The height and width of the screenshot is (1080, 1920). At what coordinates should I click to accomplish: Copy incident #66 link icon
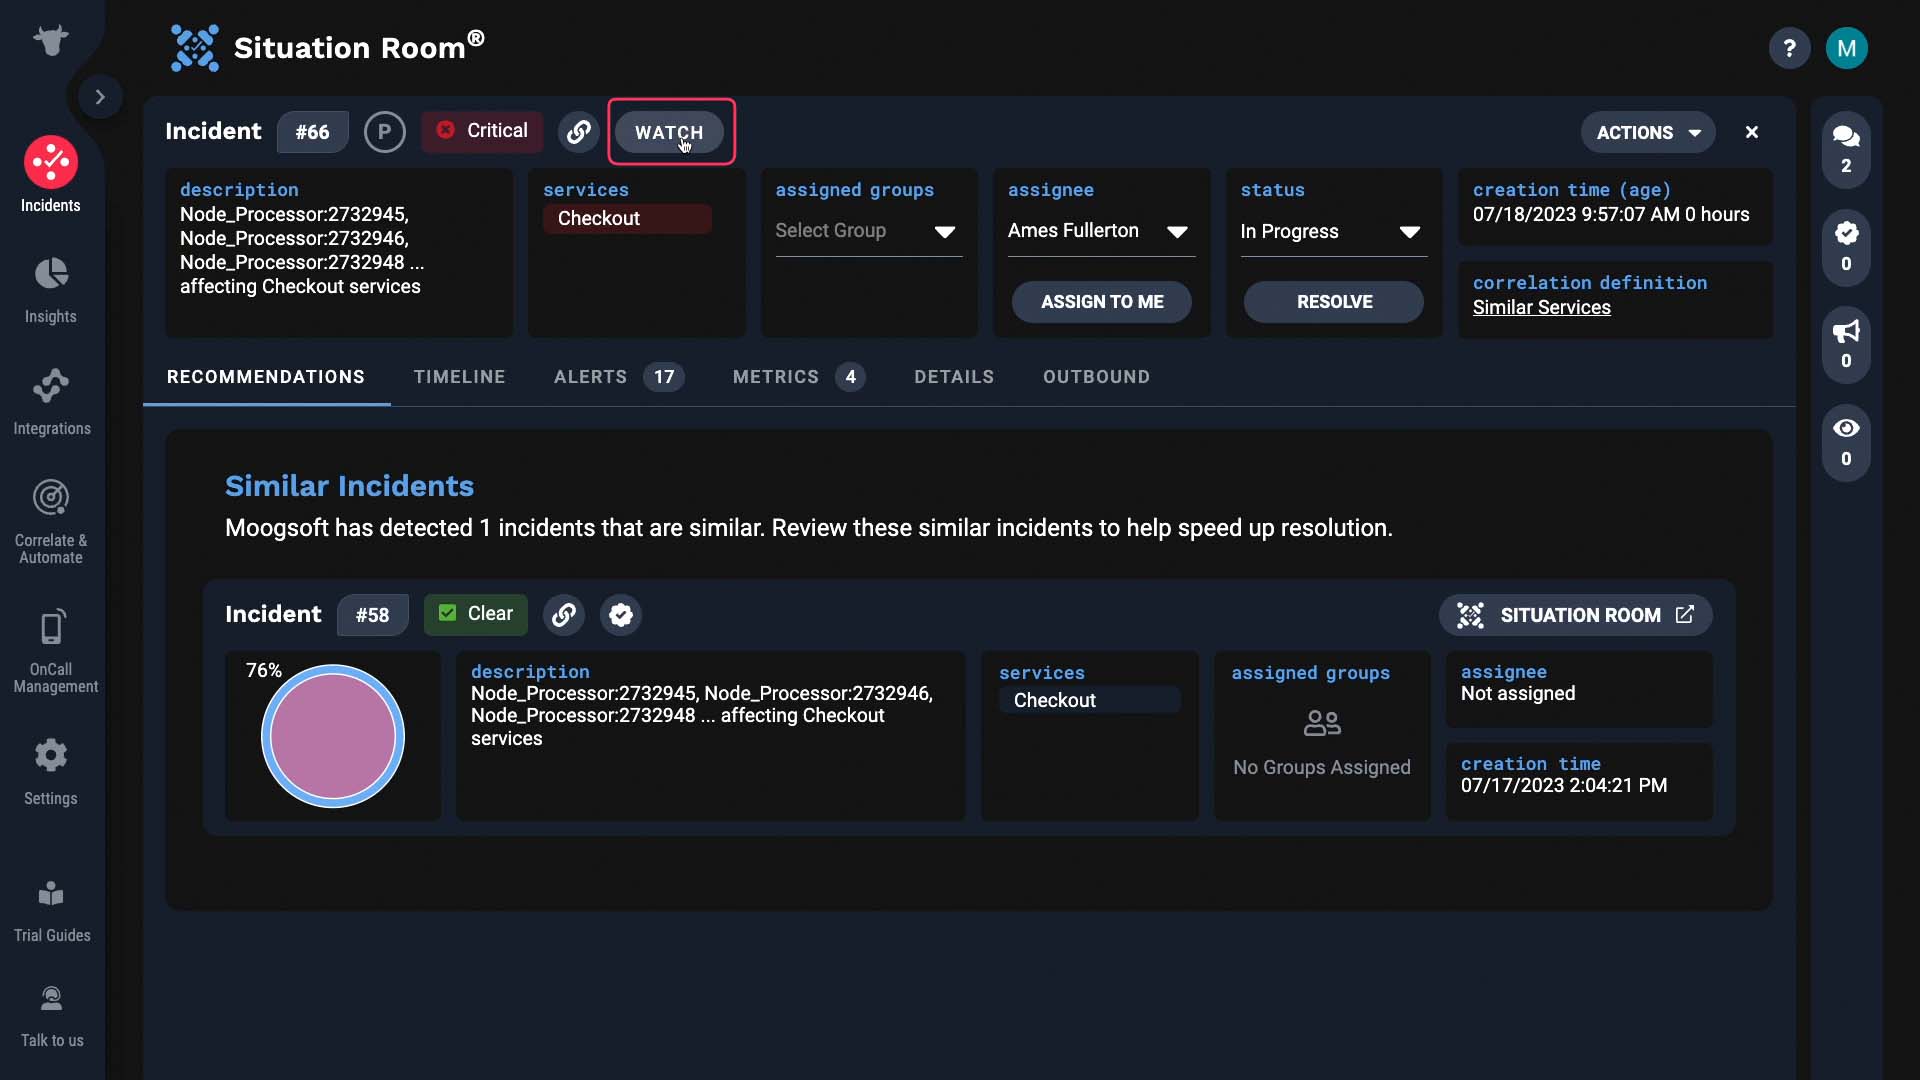coord(578,132)
